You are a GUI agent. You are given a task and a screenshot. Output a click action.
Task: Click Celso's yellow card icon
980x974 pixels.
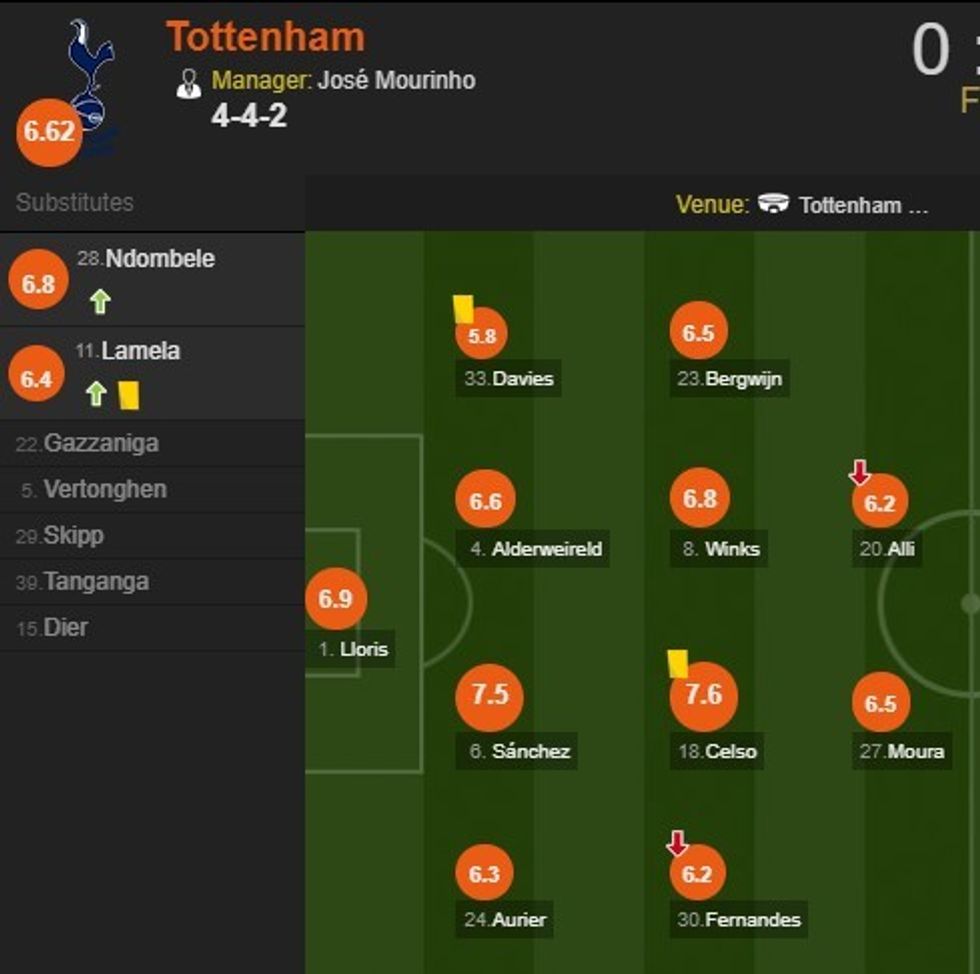678,664
